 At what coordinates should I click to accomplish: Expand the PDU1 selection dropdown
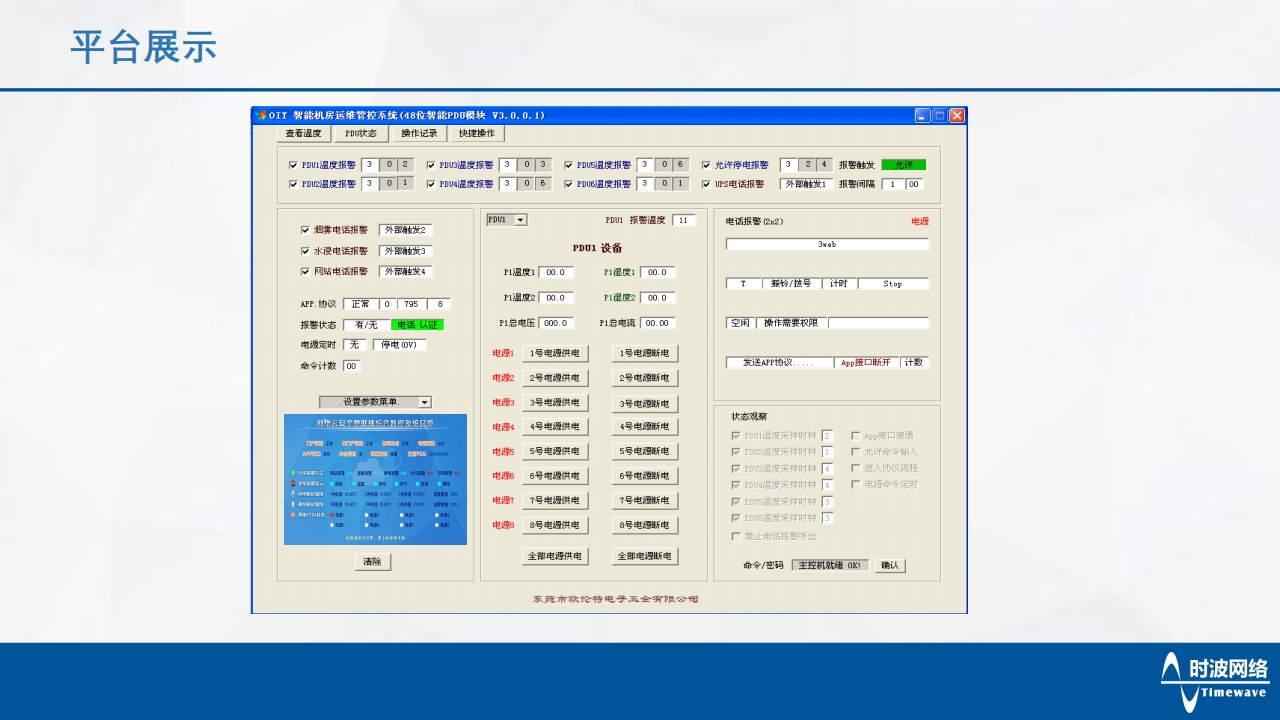(x=520, y=220)
